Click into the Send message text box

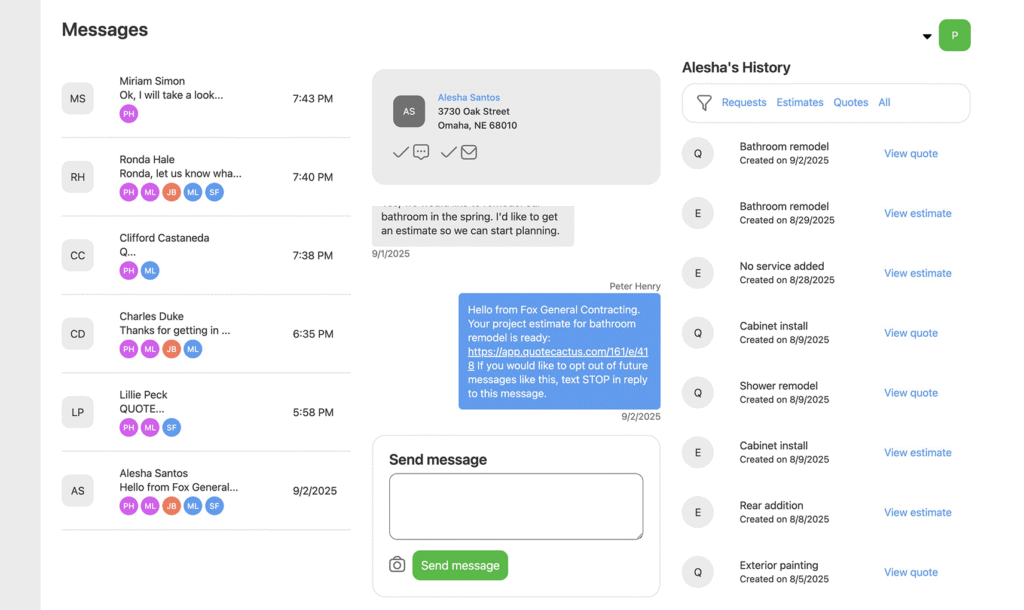[x=516, y=506]
